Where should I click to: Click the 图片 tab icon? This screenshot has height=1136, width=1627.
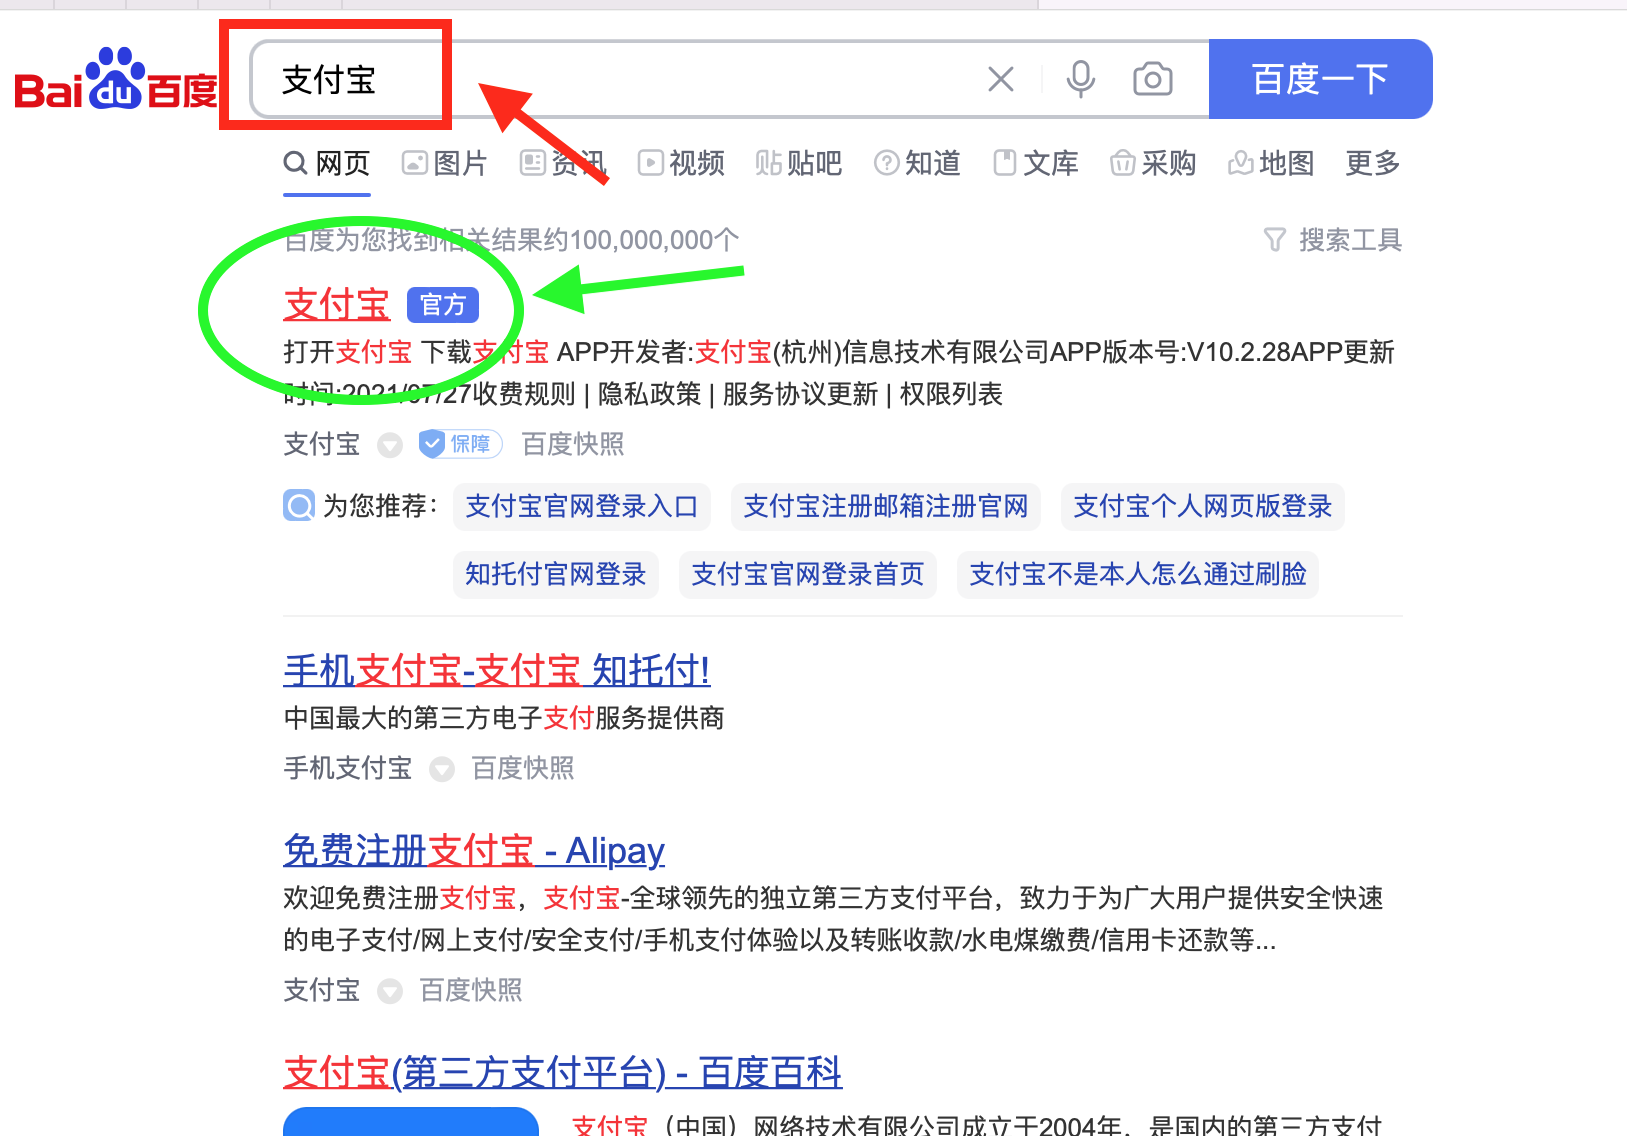coord(414,163)
